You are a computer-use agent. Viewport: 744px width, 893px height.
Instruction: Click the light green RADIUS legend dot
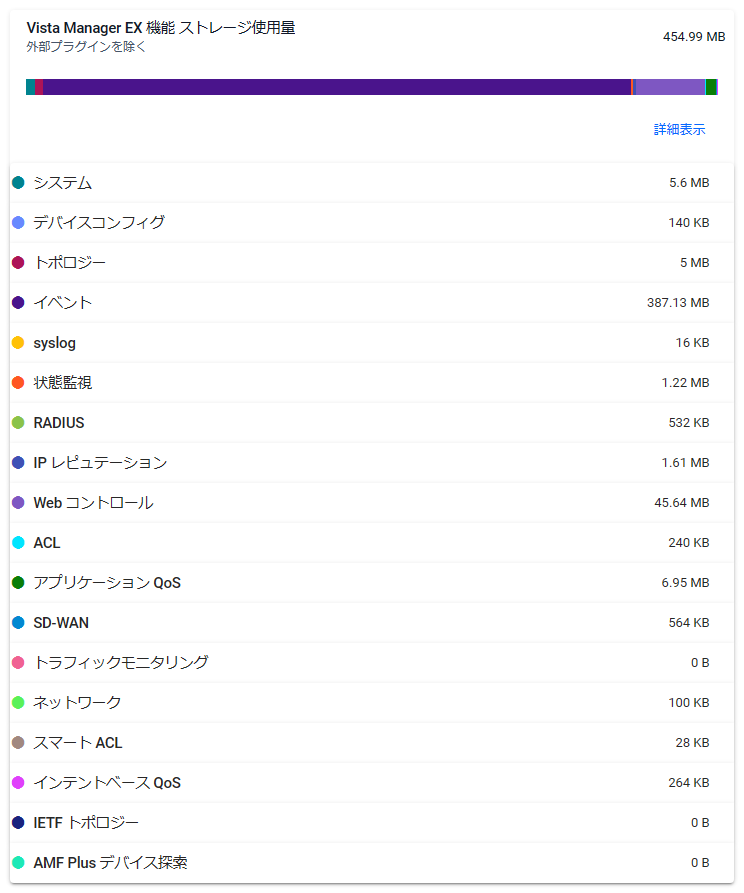(x=18, y=423)
